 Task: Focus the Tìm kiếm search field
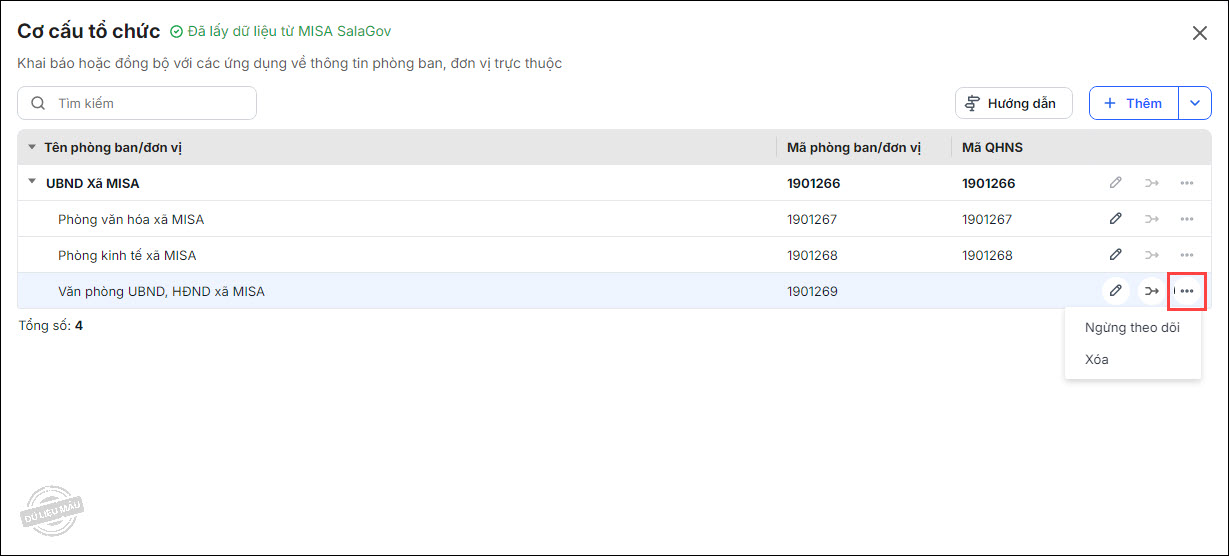click(150, 103)
